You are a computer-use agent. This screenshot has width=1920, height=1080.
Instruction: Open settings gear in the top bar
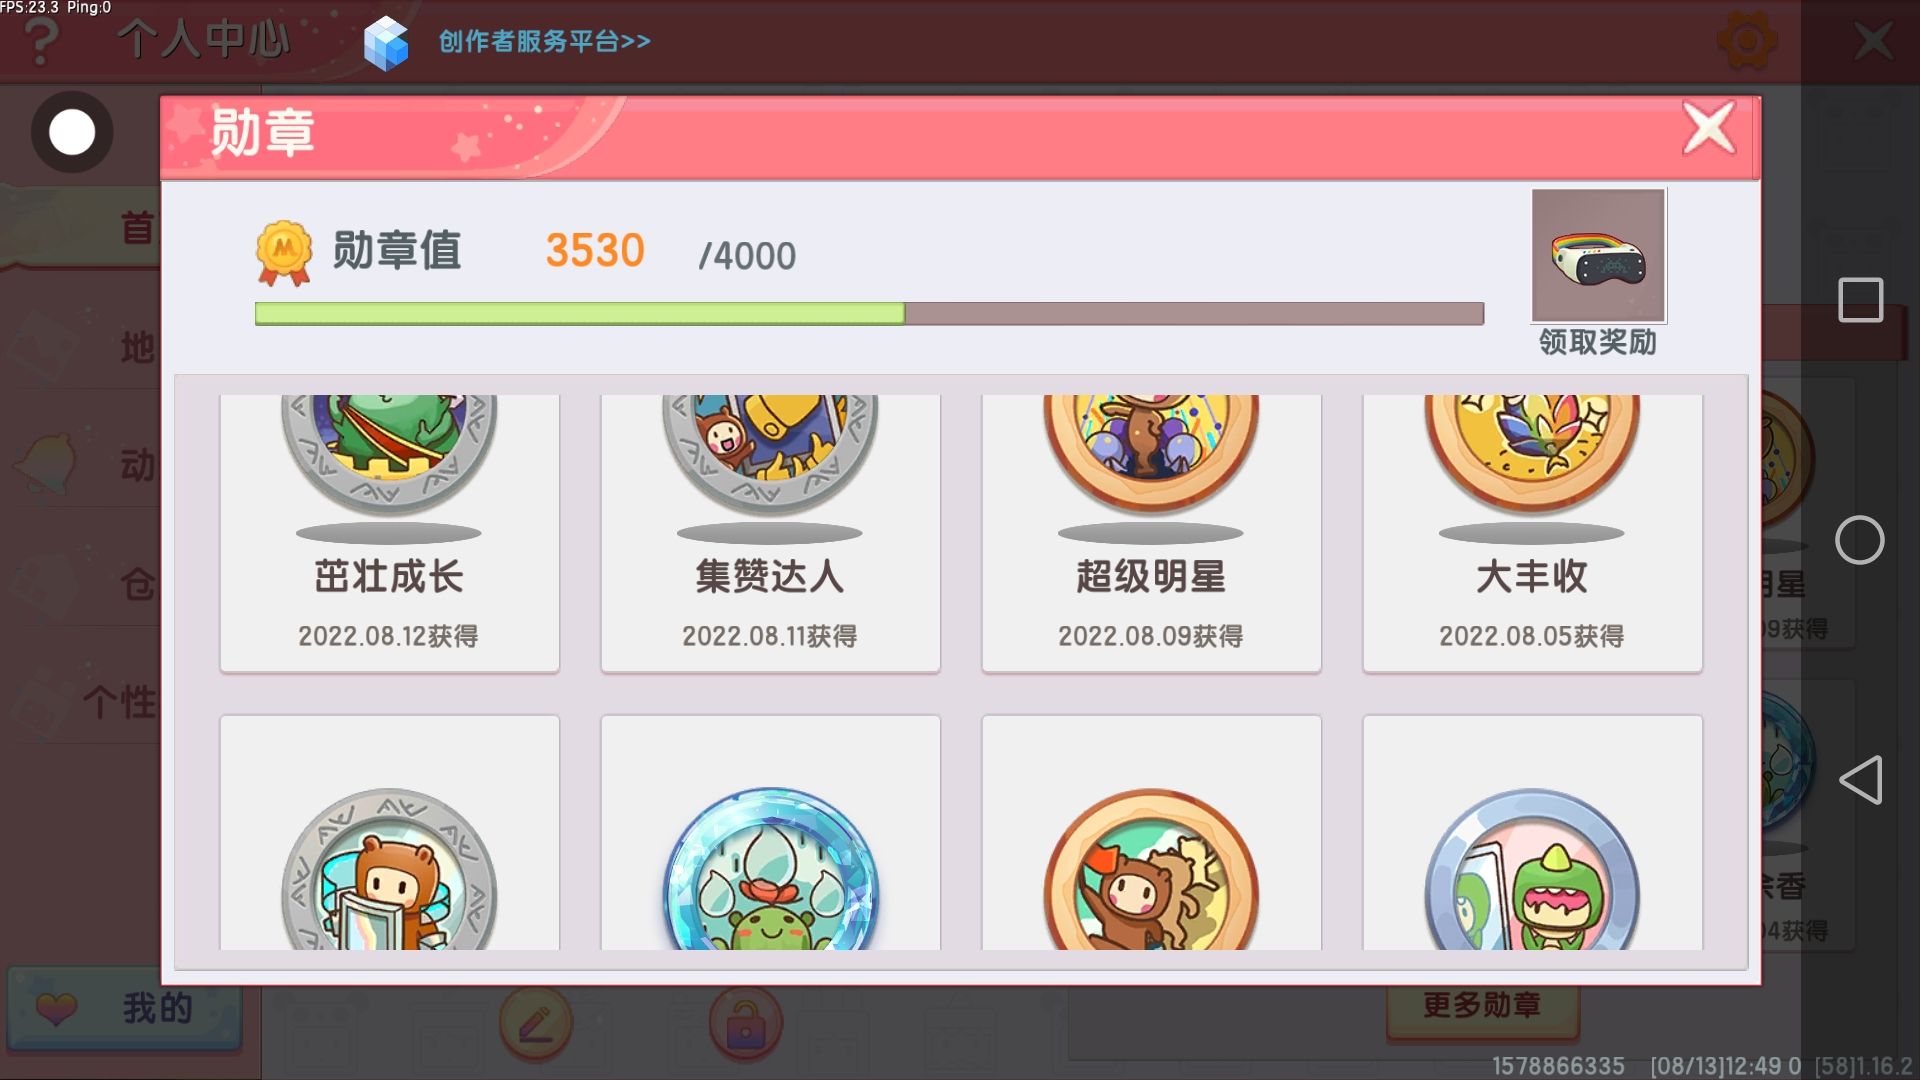click(x=1746, y=41)
